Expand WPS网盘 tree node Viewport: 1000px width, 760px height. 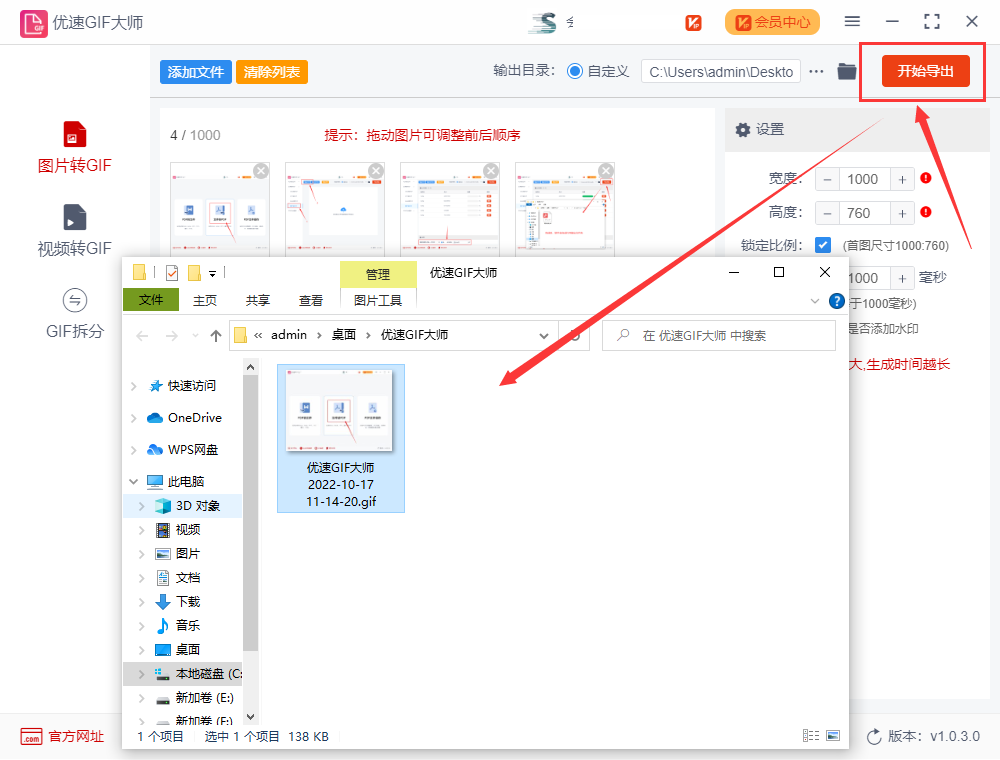pyautogui.click(x=133, y=450)
